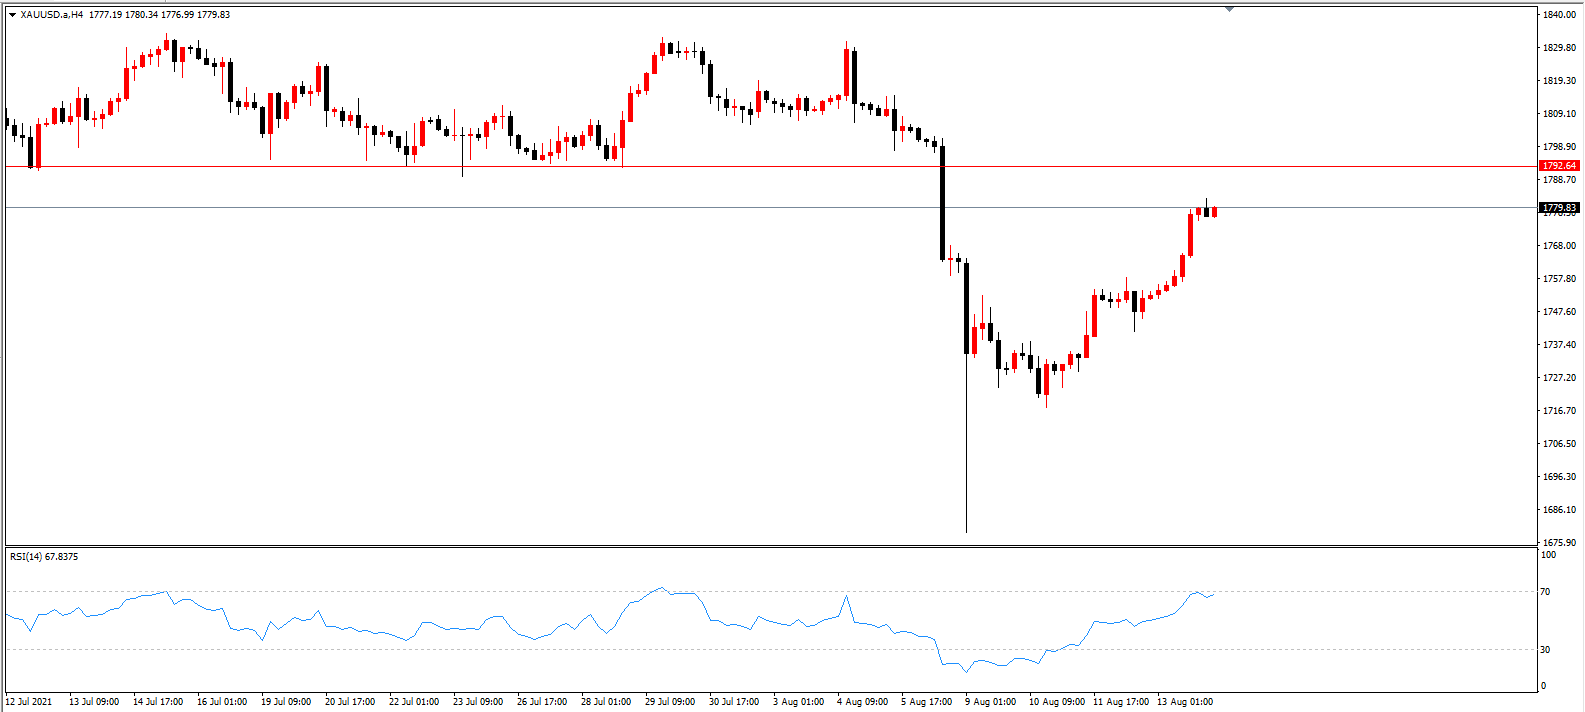Click the 1675.90 value on price scale
This screenshot has height=712, width=1585.
(1559, 543)
